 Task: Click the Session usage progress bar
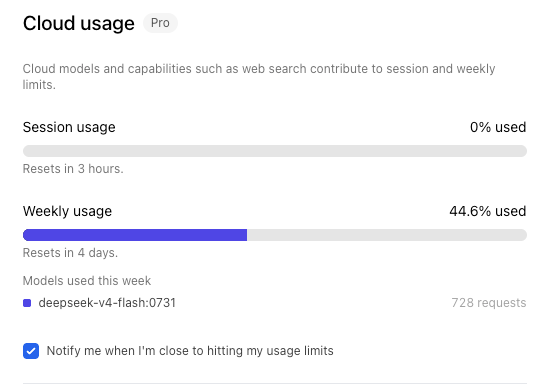click(275, 151)
